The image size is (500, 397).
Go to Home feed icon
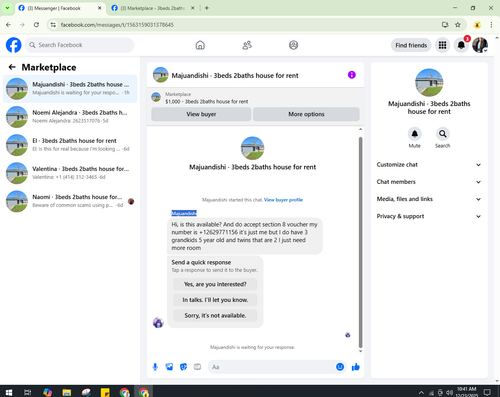(x=200, y=45)
